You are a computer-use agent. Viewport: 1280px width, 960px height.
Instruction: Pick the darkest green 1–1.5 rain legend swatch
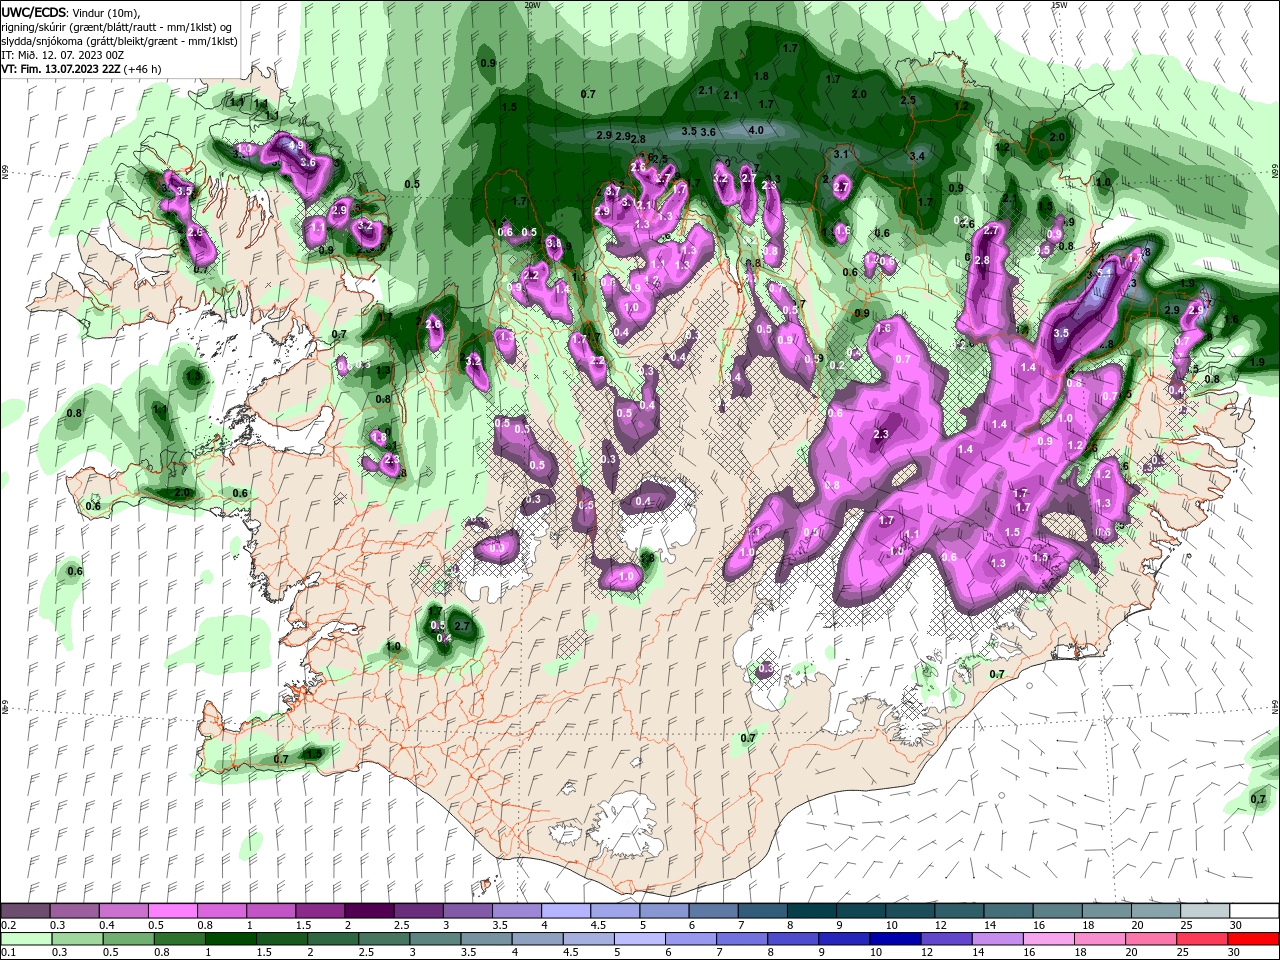tap(231, 939)
